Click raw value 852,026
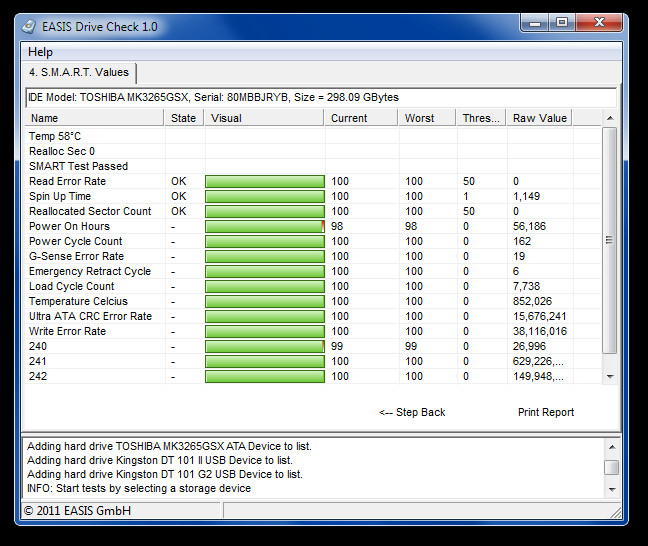This screenshot has width=648, height=546. point(532,301)
